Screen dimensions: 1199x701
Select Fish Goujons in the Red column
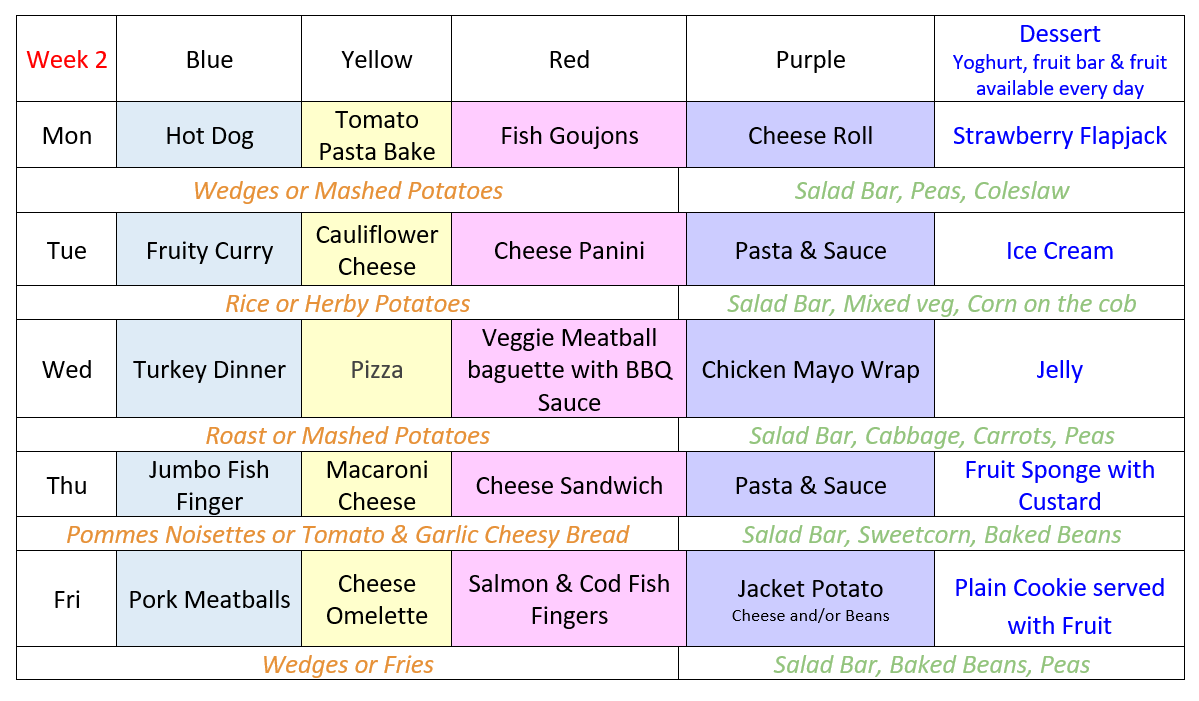(569, 135)
